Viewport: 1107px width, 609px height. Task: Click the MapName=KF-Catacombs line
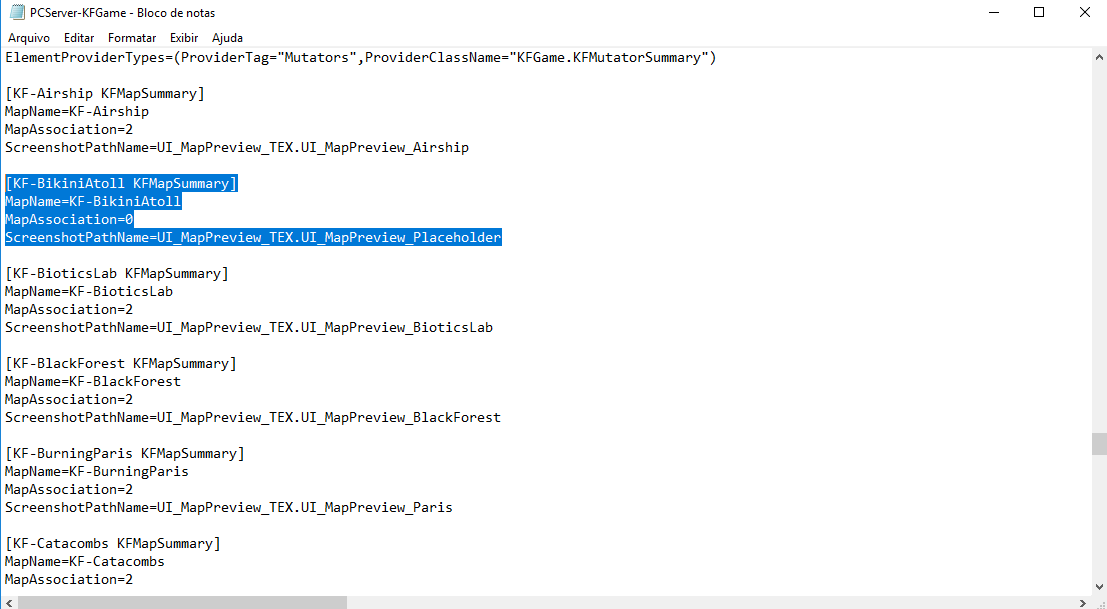(85, 562)
